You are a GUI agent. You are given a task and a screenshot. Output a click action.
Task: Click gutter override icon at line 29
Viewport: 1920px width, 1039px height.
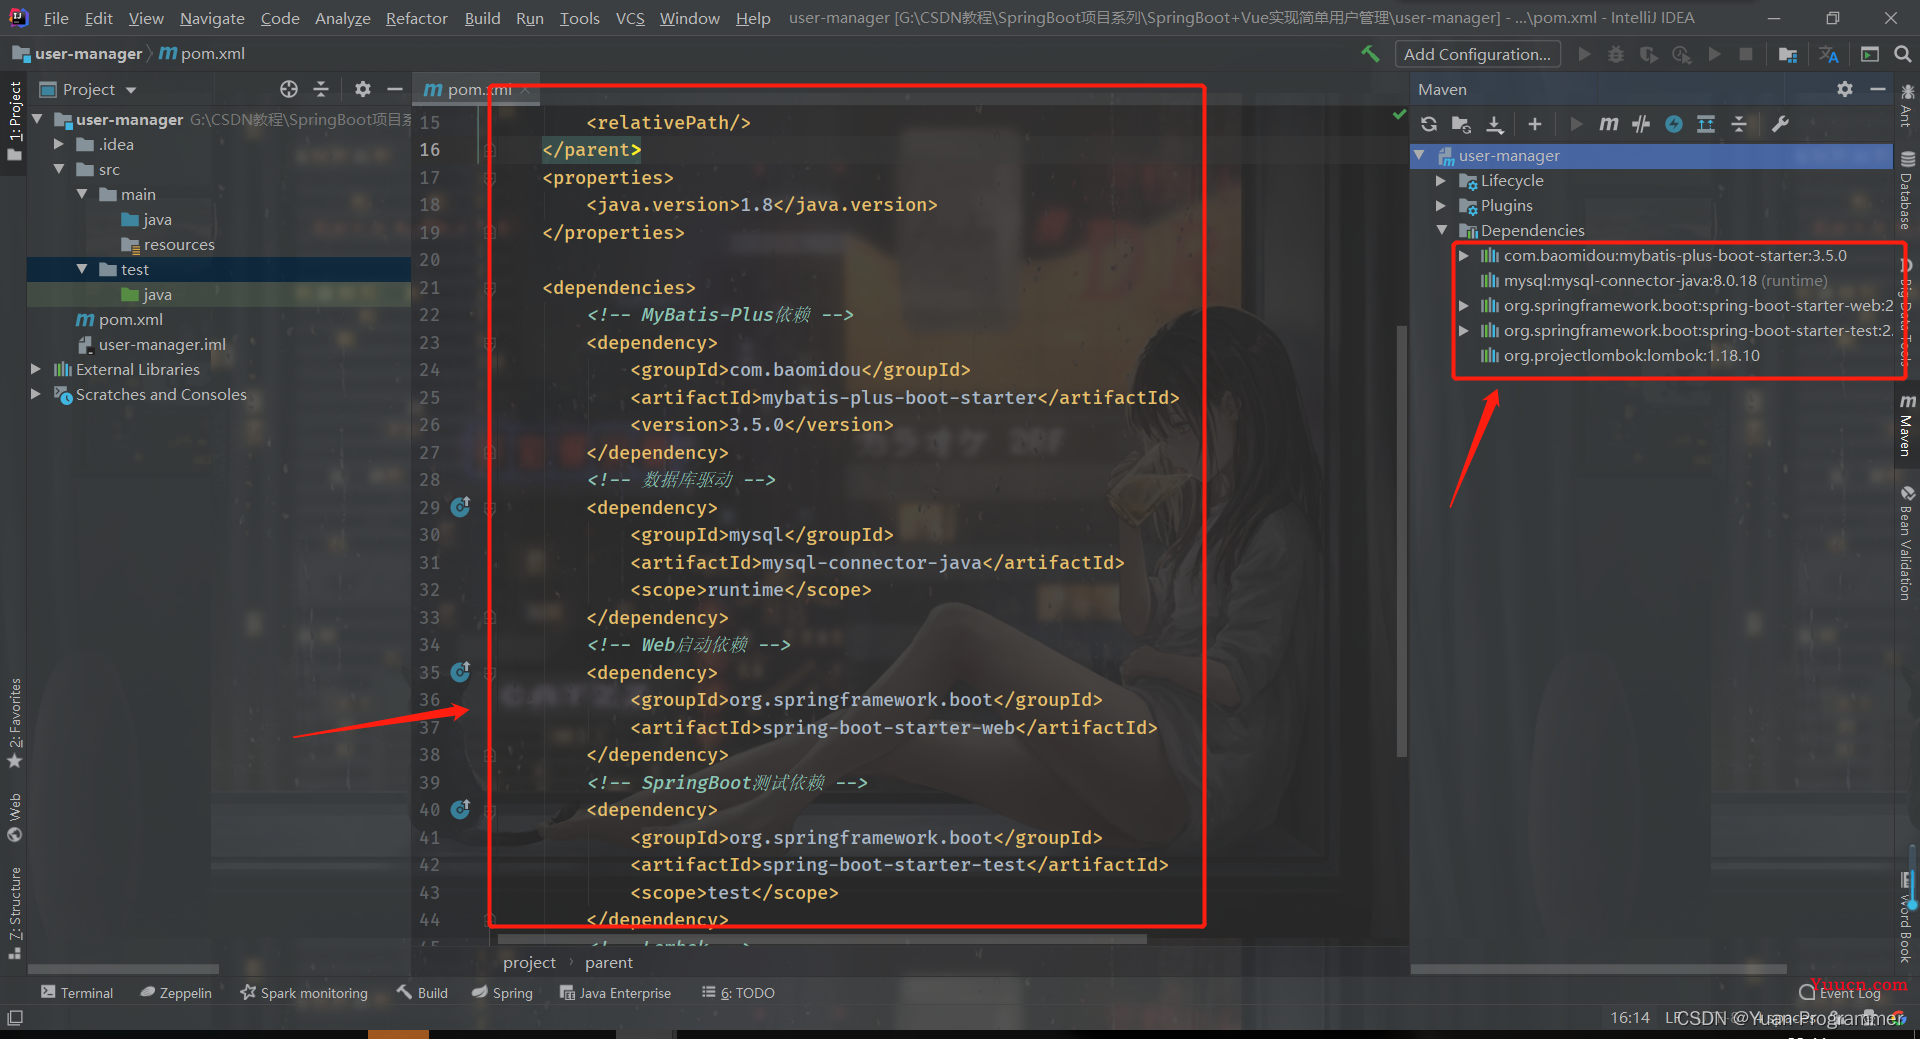[460, 507]
